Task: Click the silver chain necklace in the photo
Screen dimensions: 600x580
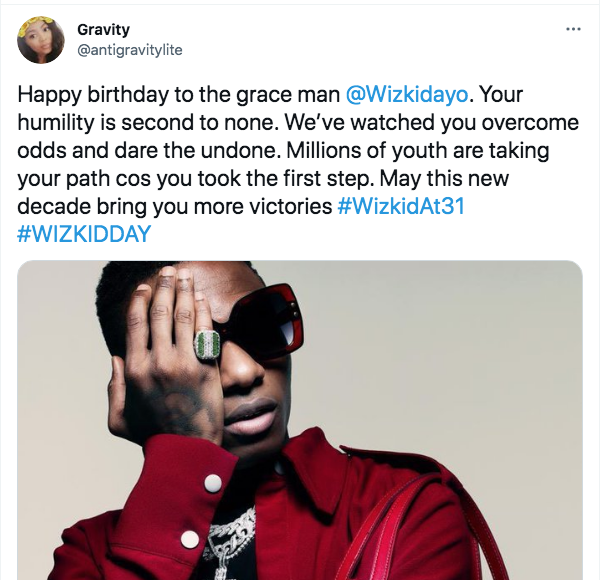Action: pyautogui.click(x=232, y=540)
